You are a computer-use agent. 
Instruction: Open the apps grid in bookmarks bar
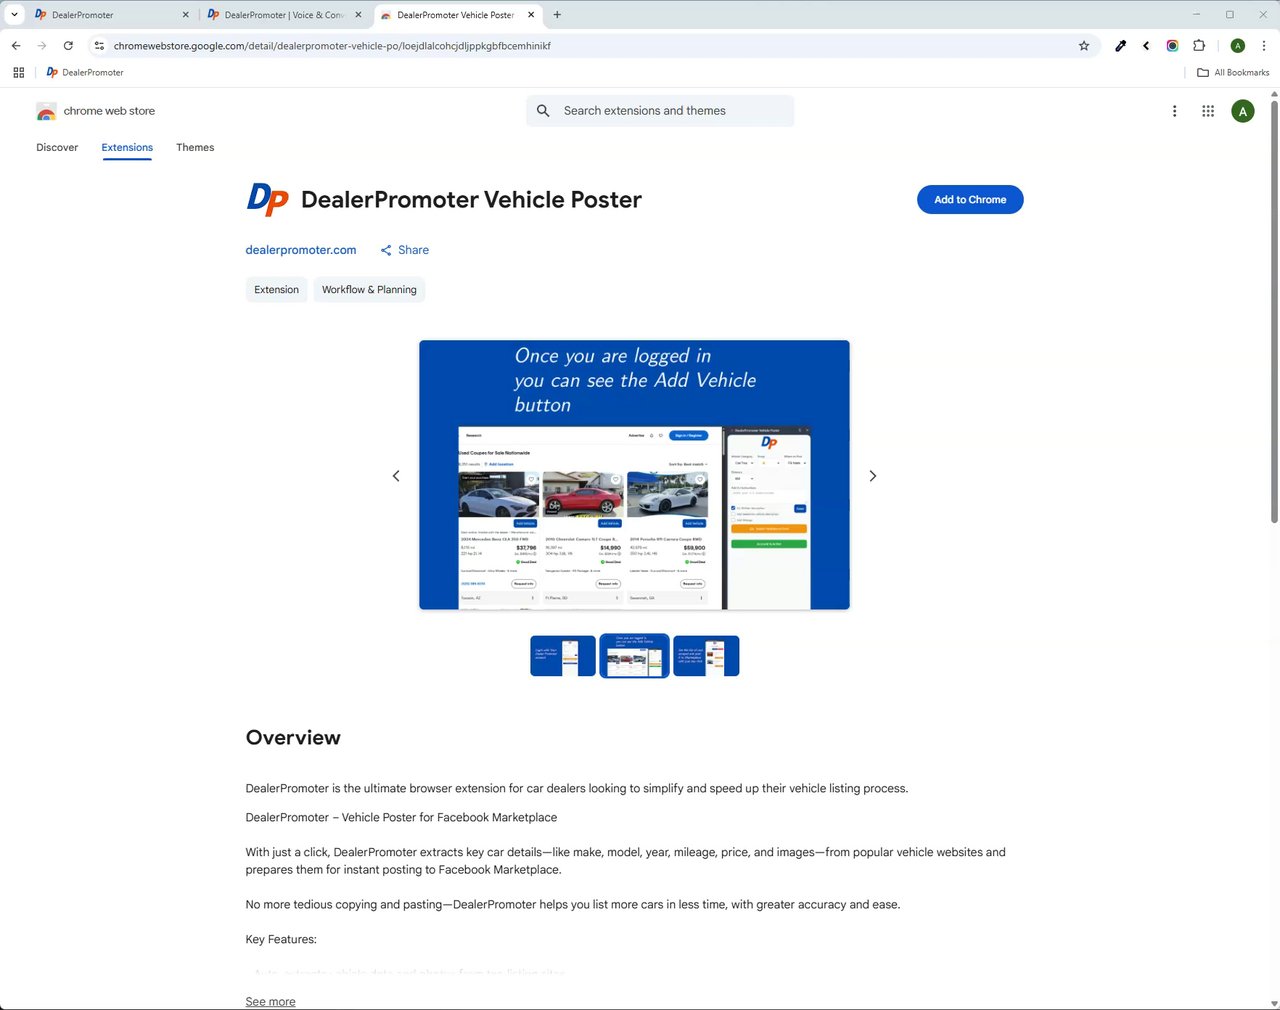coord(18,73)
